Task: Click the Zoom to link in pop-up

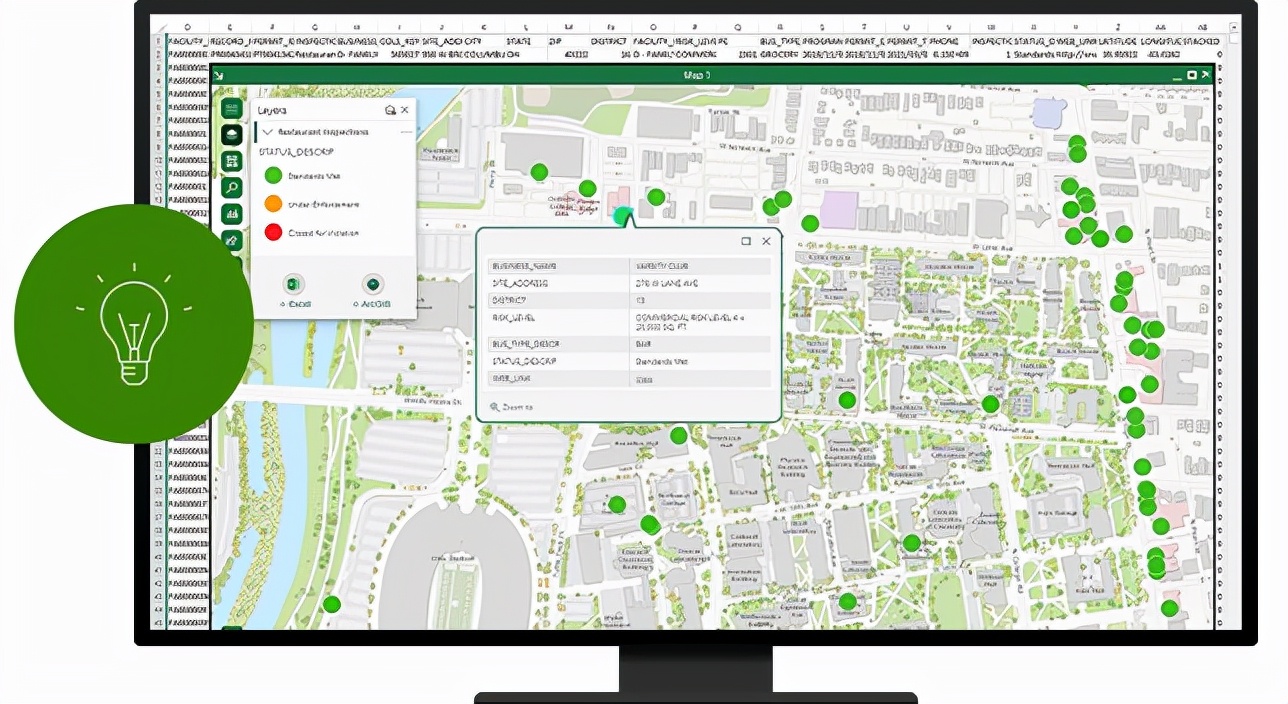Action: (x=511, y=407)
